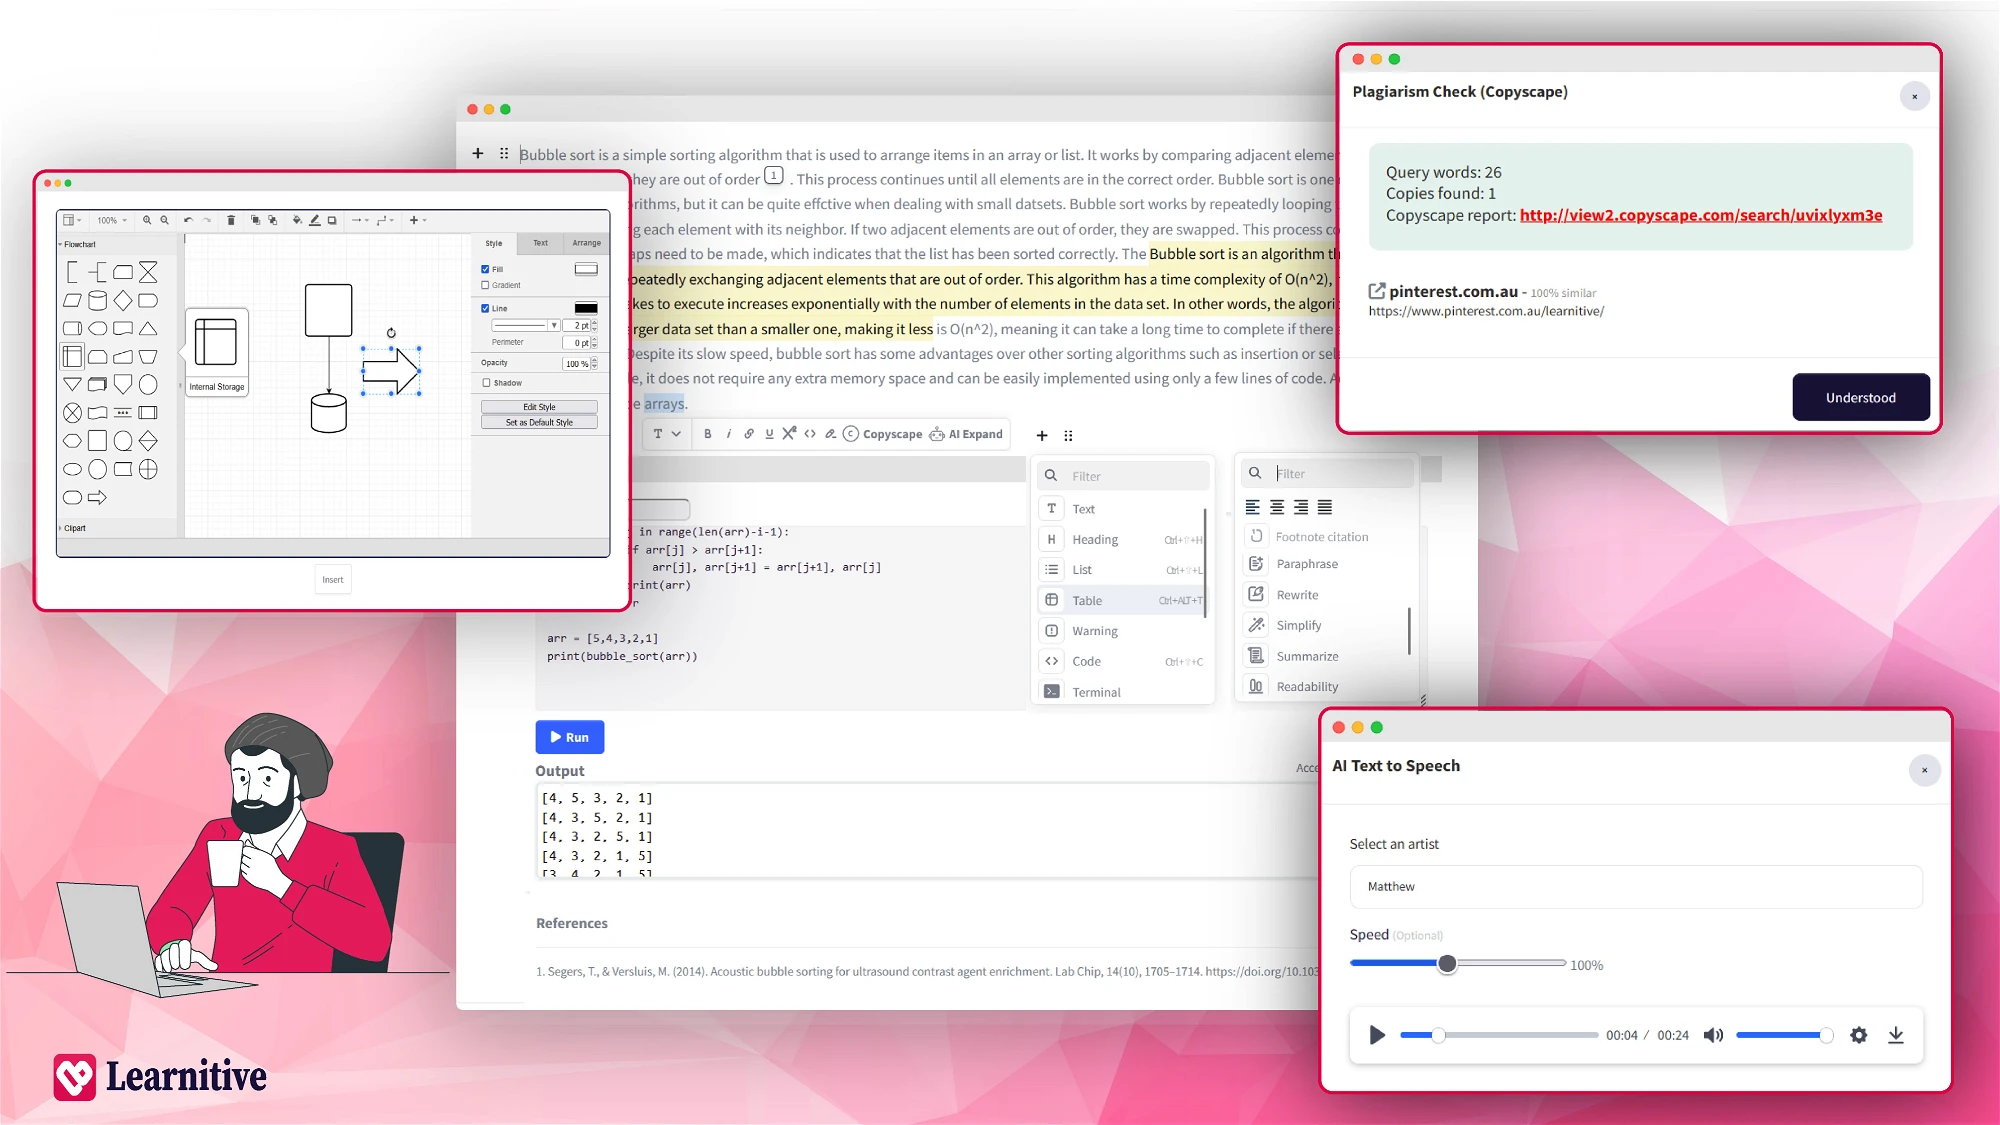
Task: Choose Table in the block type menu
Action: tap(1121, 600)
